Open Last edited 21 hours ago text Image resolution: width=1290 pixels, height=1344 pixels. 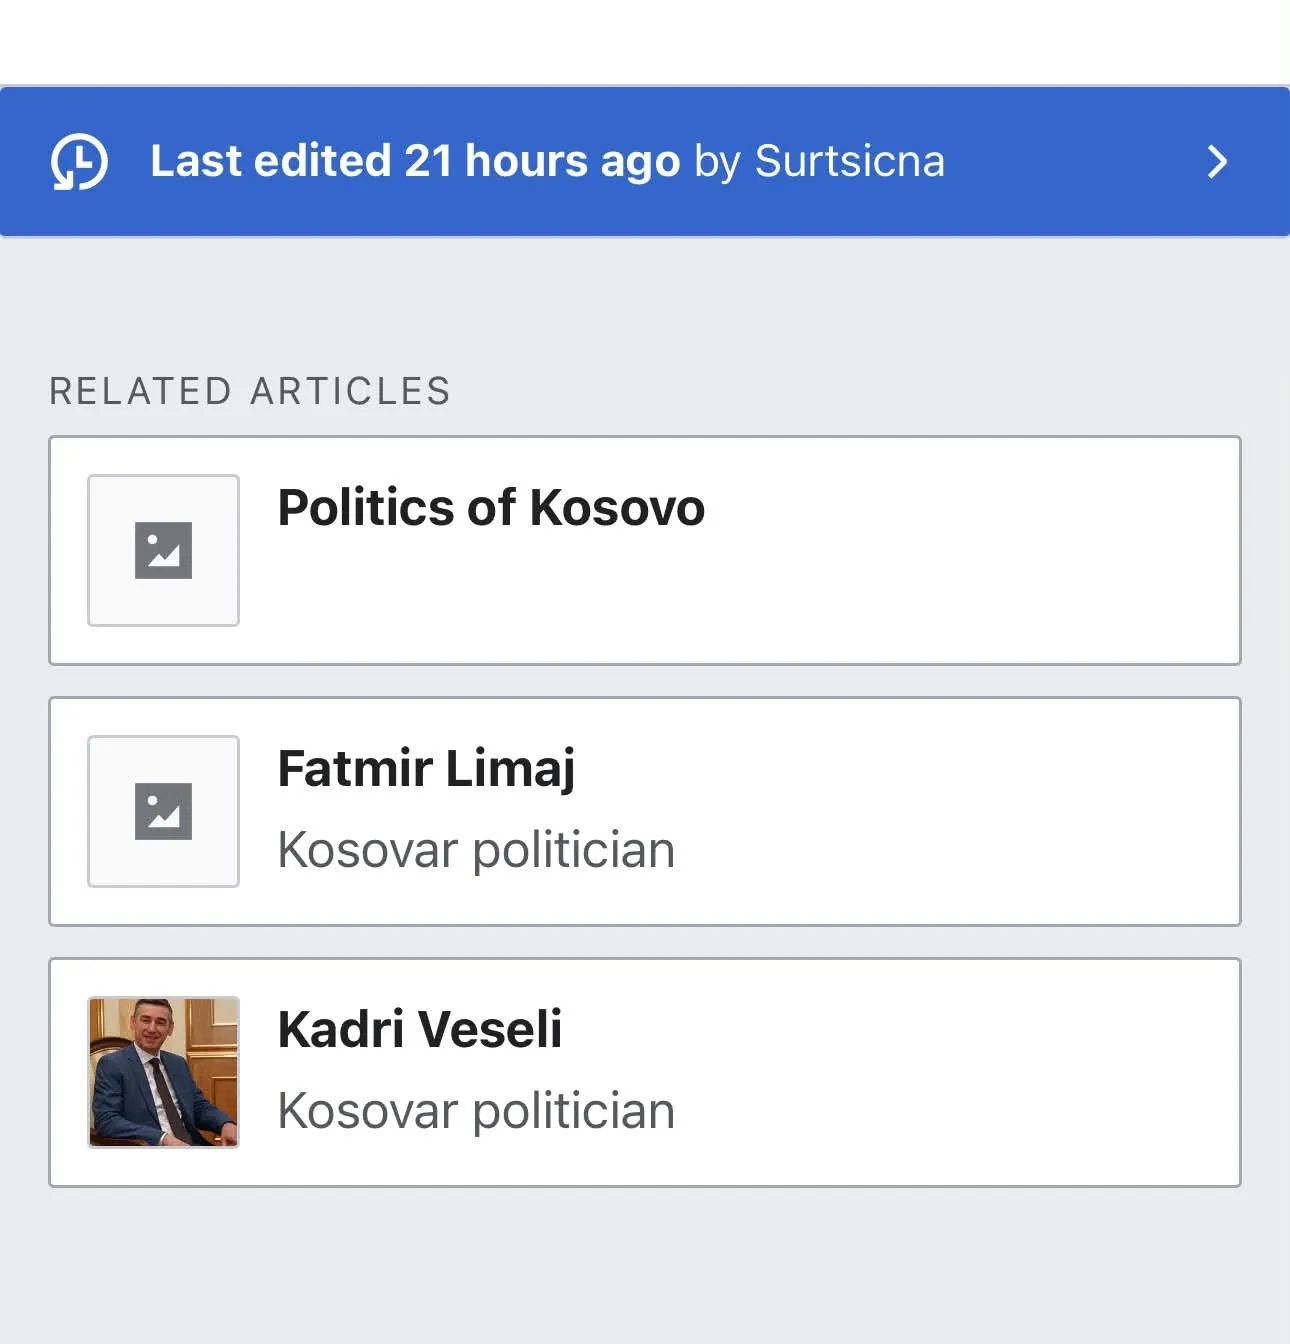[x=415, y=161]
